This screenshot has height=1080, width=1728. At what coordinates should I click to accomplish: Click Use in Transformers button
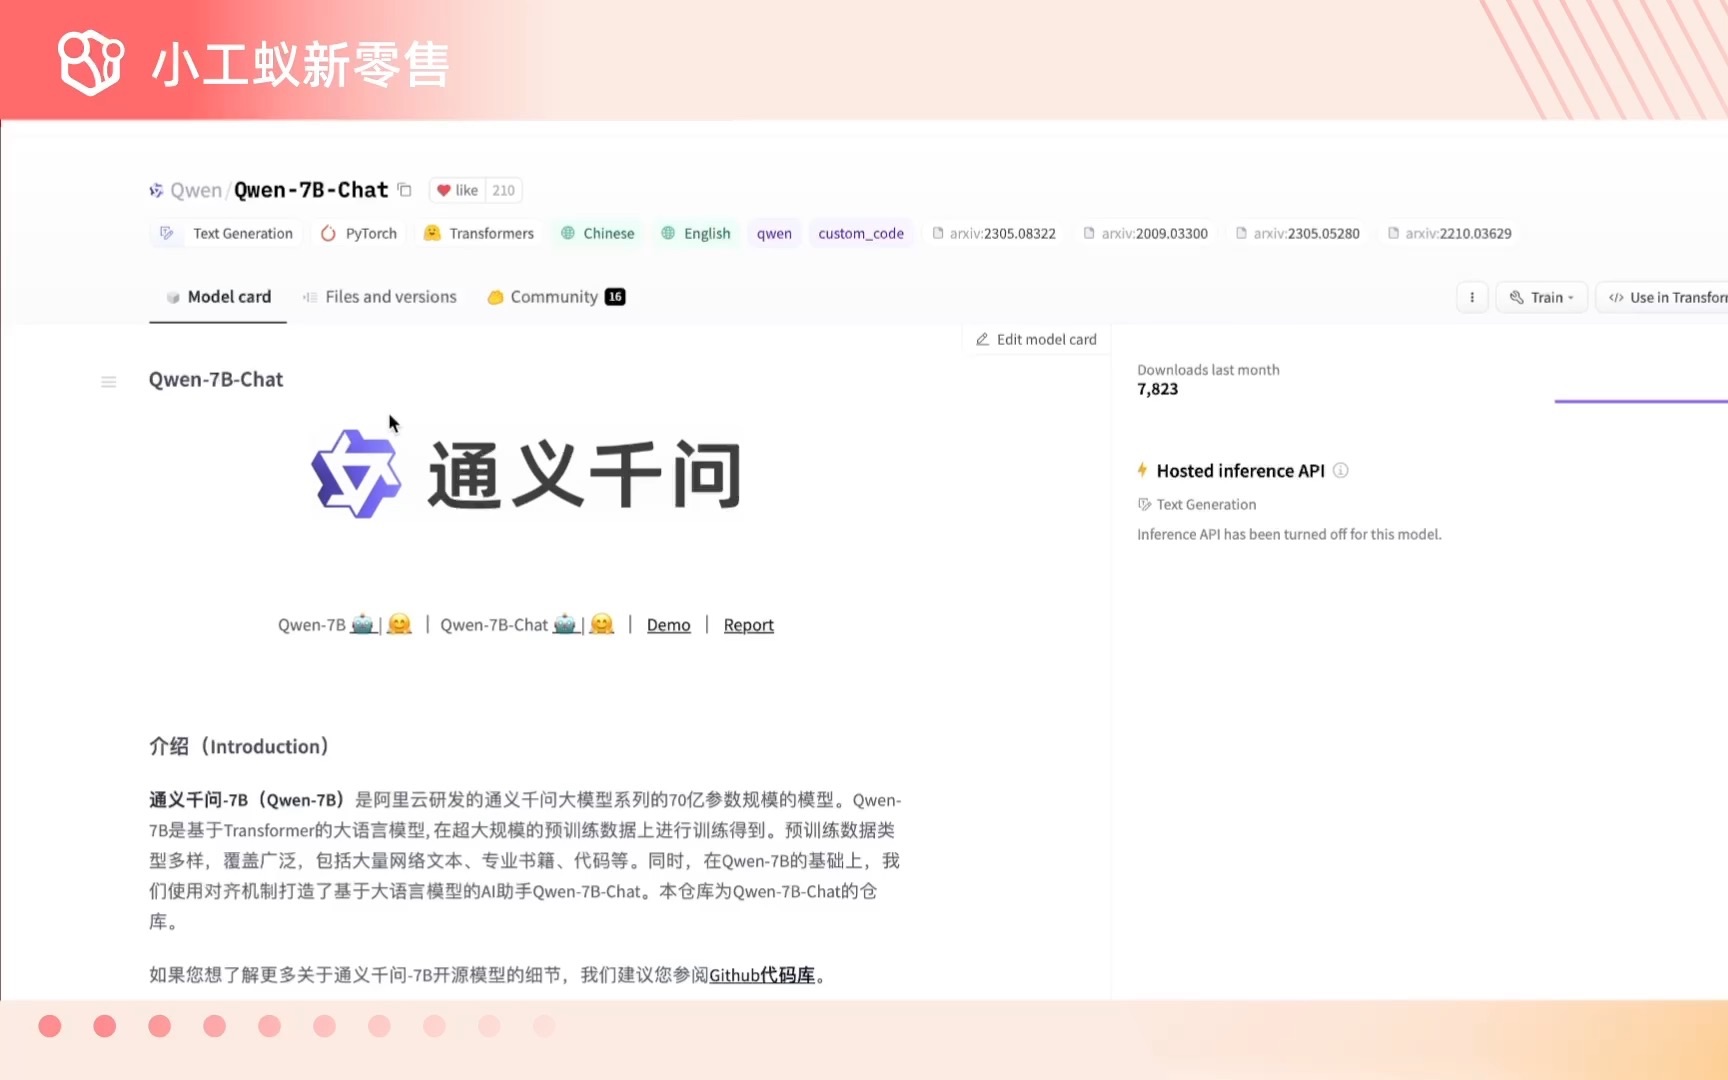pos(1662,297)
